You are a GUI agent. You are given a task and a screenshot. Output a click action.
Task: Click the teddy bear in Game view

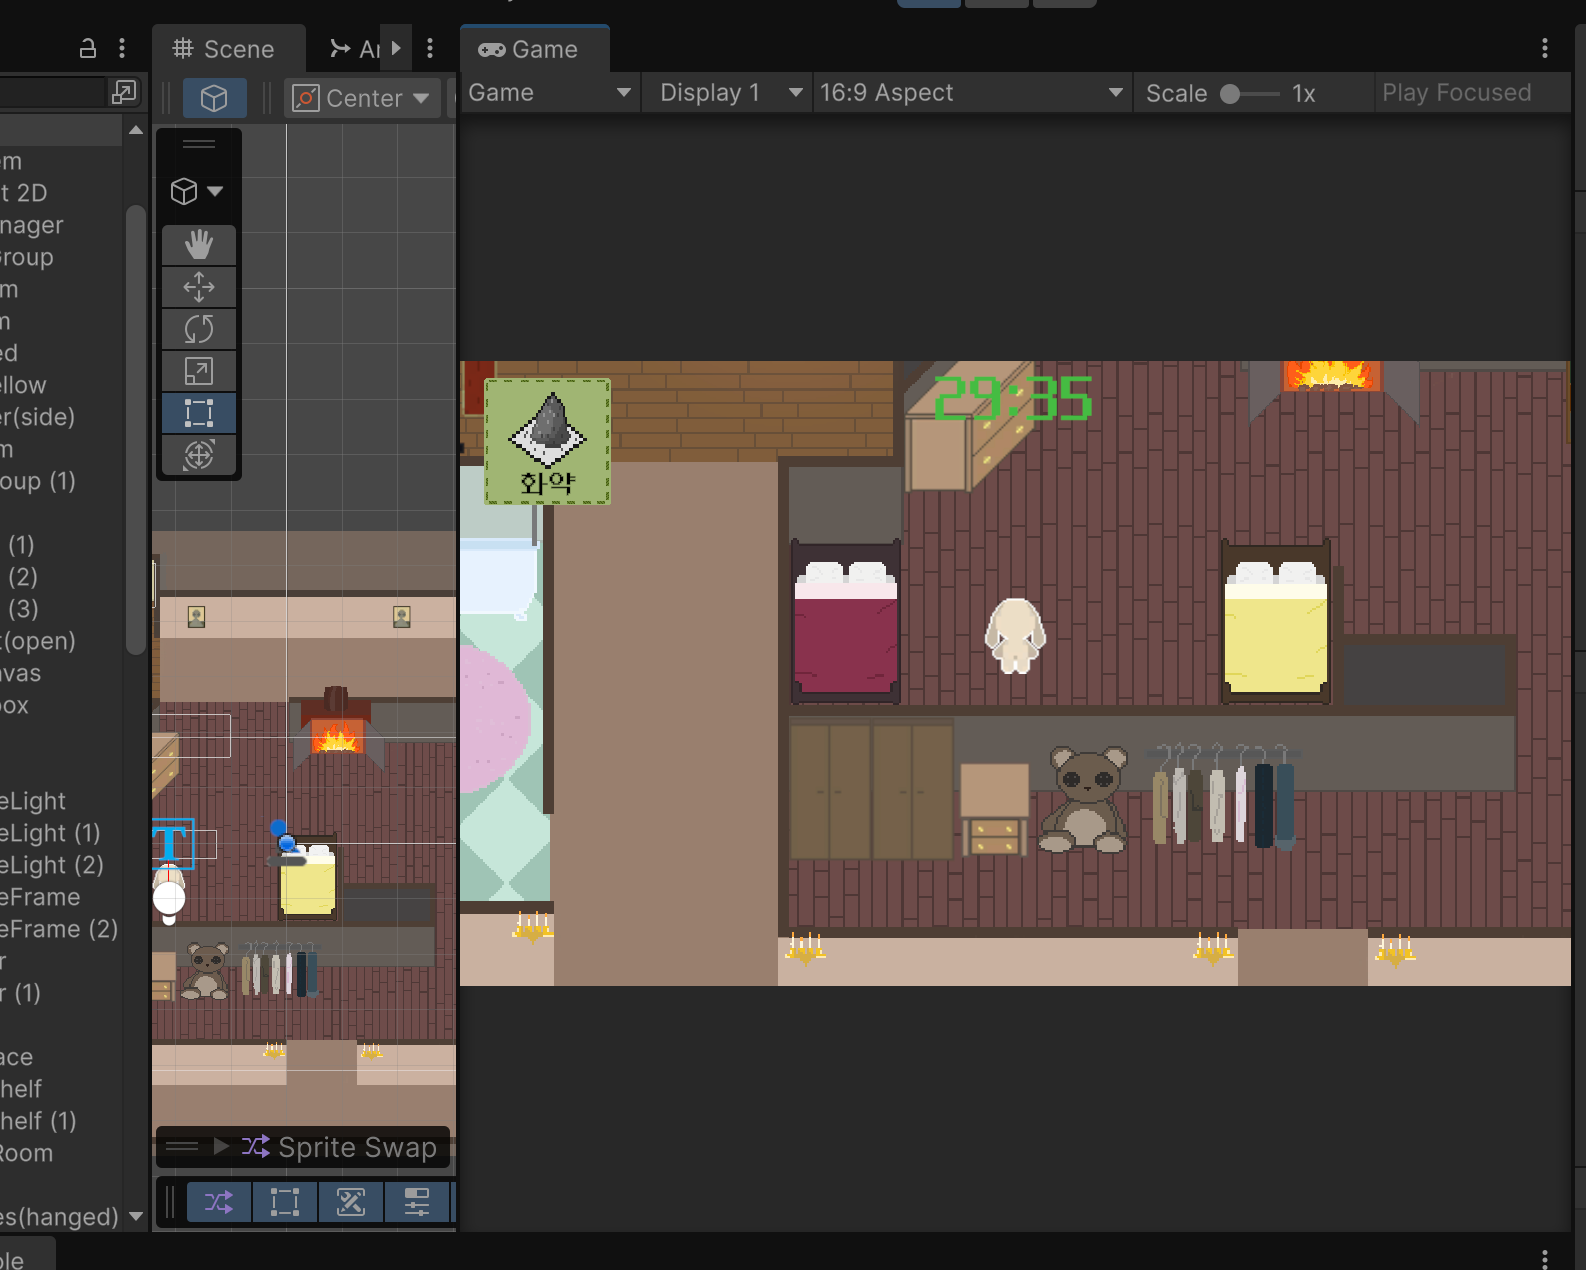coord(1085,799)
